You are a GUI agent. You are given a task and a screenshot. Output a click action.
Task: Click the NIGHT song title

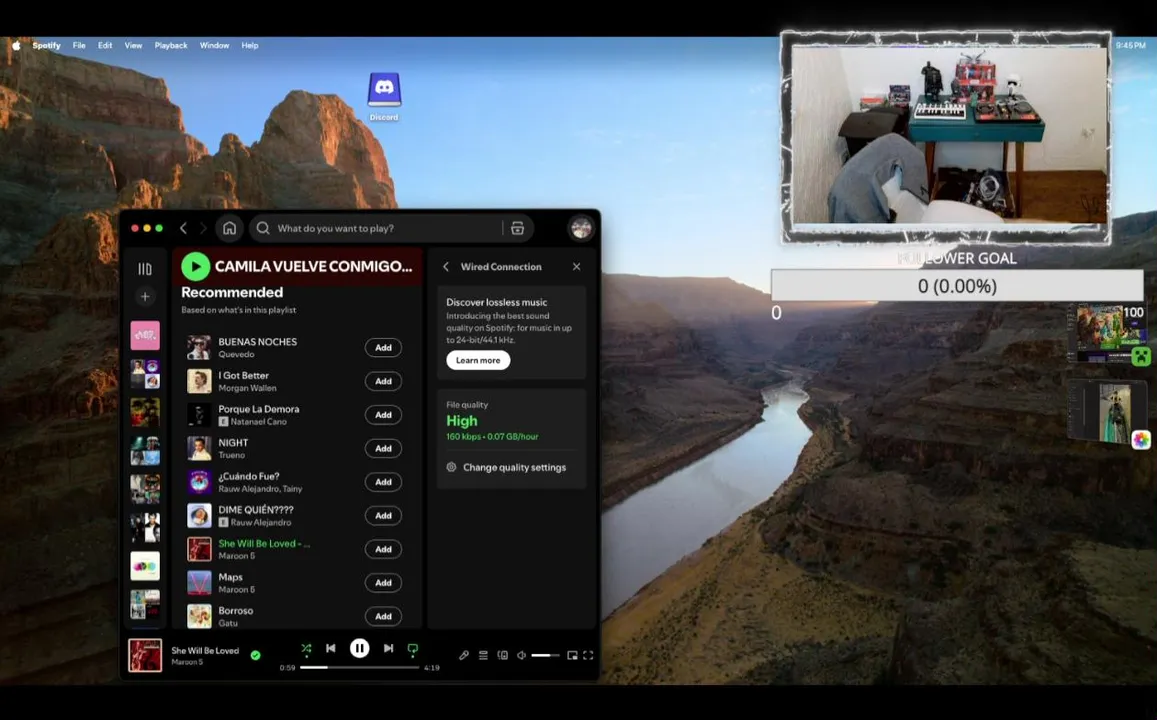(x=233, y=443)
